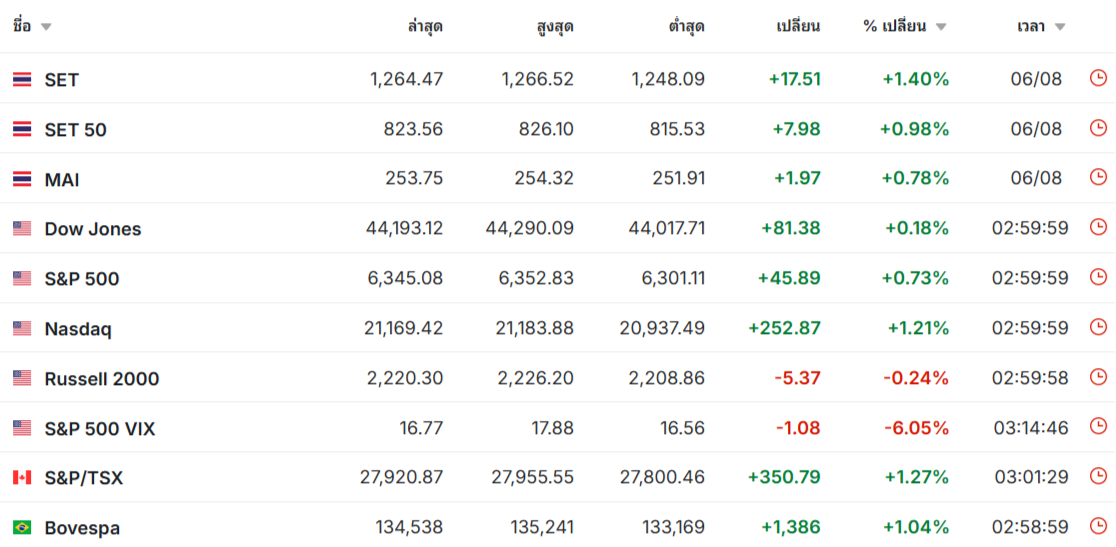Open the Nasdaq index page
Image resolution: width=1116 pixels, height=547 pixels.
78,329
